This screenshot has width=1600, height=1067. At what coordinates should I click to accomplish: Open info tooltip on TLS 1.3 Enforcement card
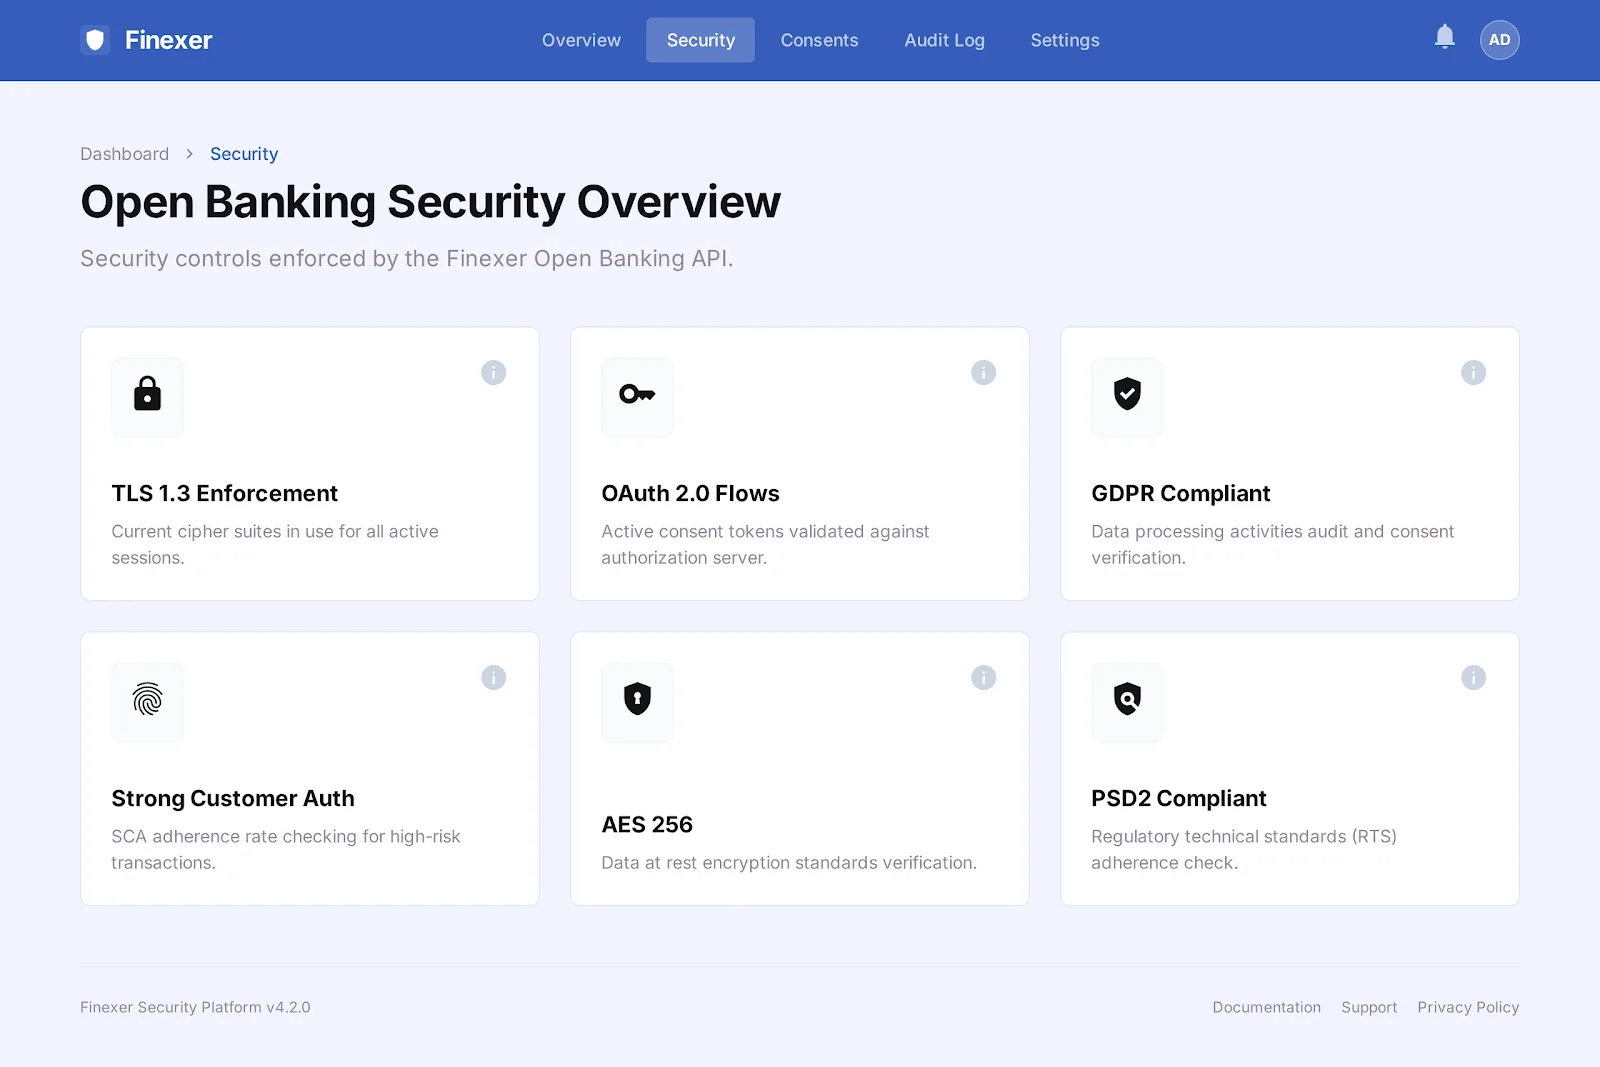click(x=493, y=372)
